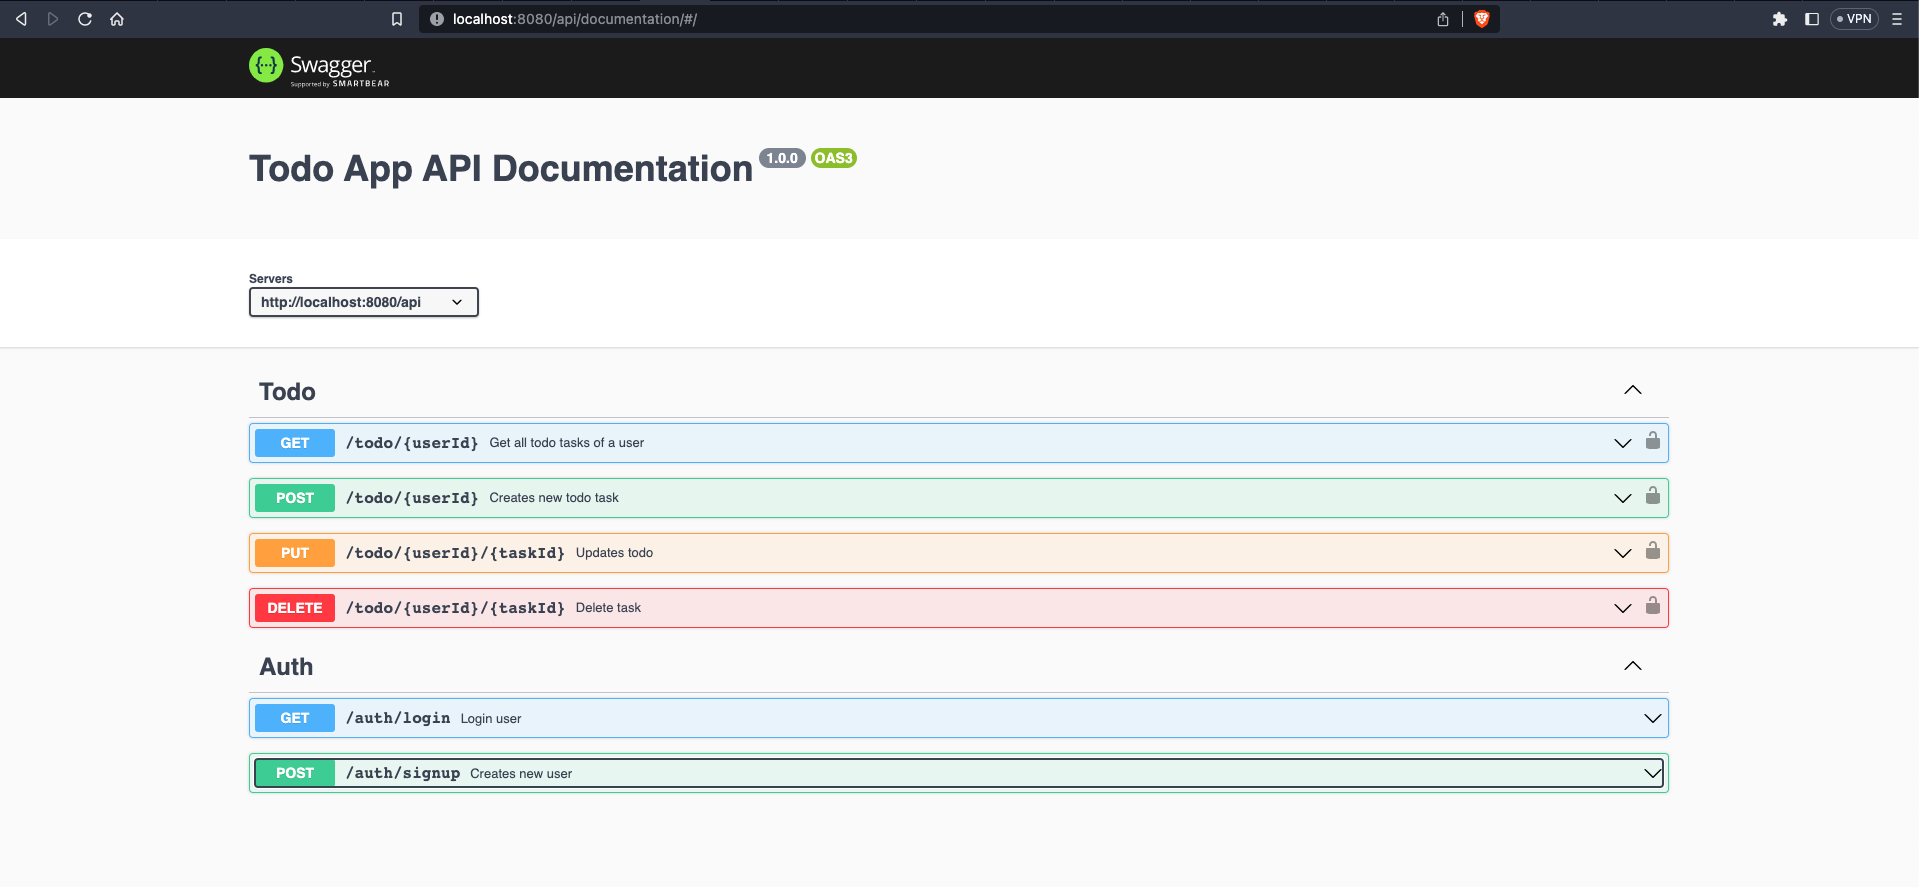1919x887 pixels.
Task: Open the site info icon in the address bar
Action: [437, 19]
